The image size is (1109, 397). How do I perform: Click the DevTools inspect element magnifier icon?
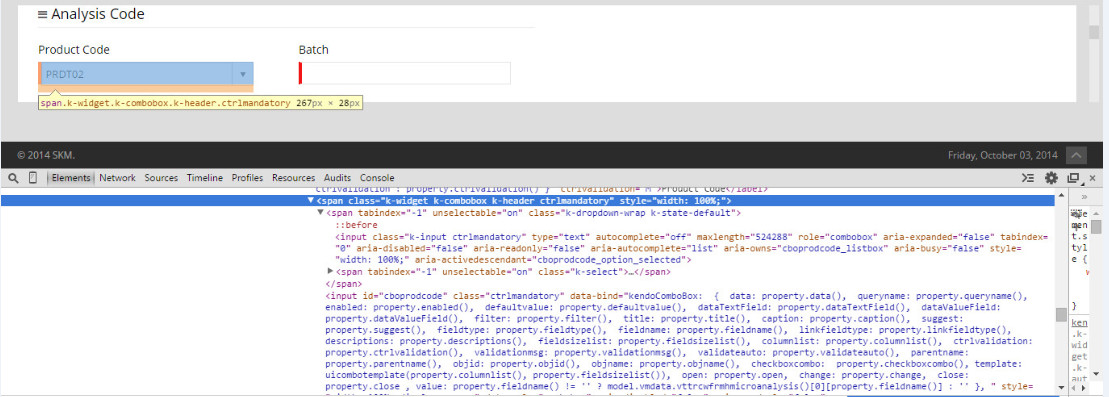pyautogui.click(x=13, y=178)
